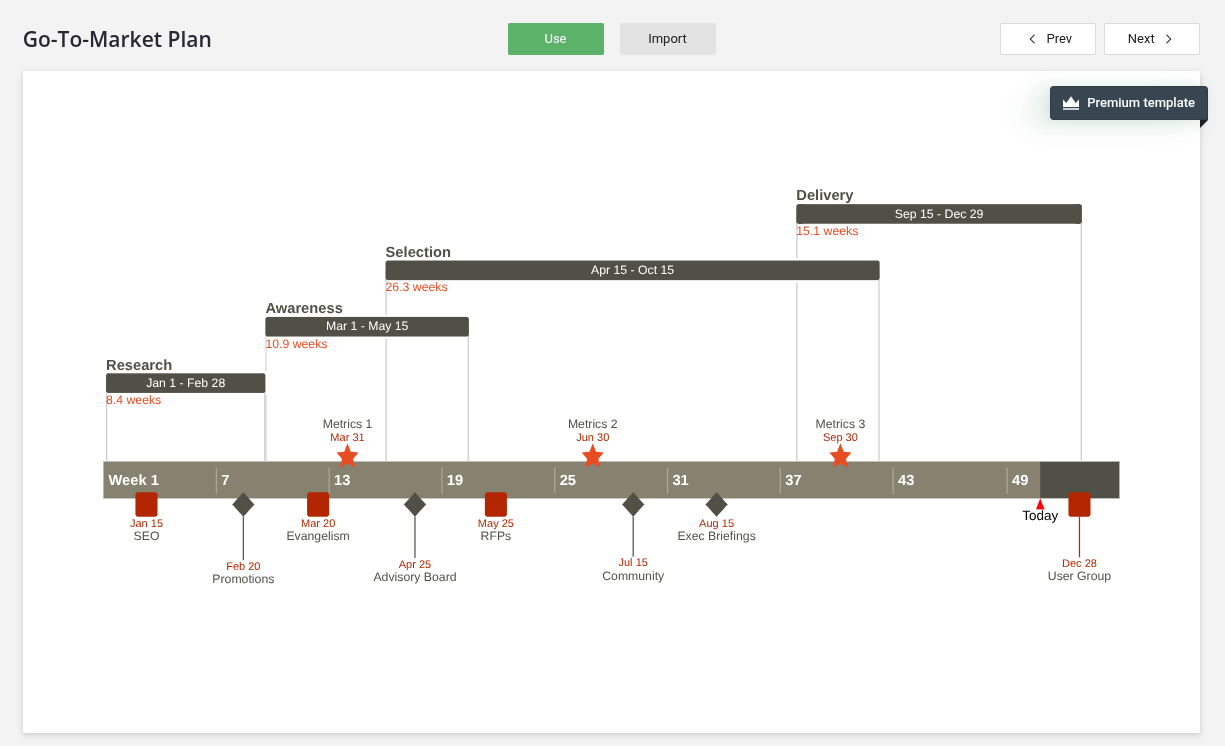The height and width of the screenshot is (746, 1225).
Task: Click the Research task title
Action: [x=139, y=365]
